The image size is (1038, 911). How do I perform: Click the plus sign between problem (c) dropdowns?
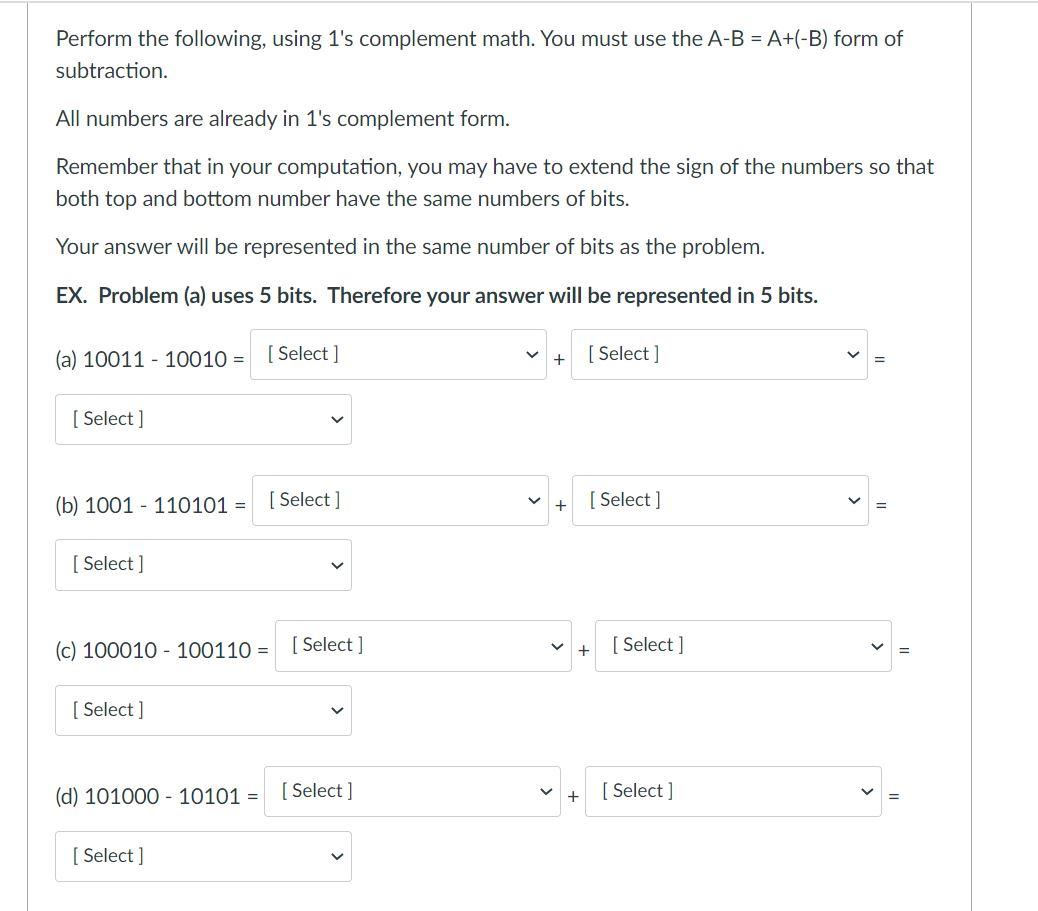tap(583, 650)
